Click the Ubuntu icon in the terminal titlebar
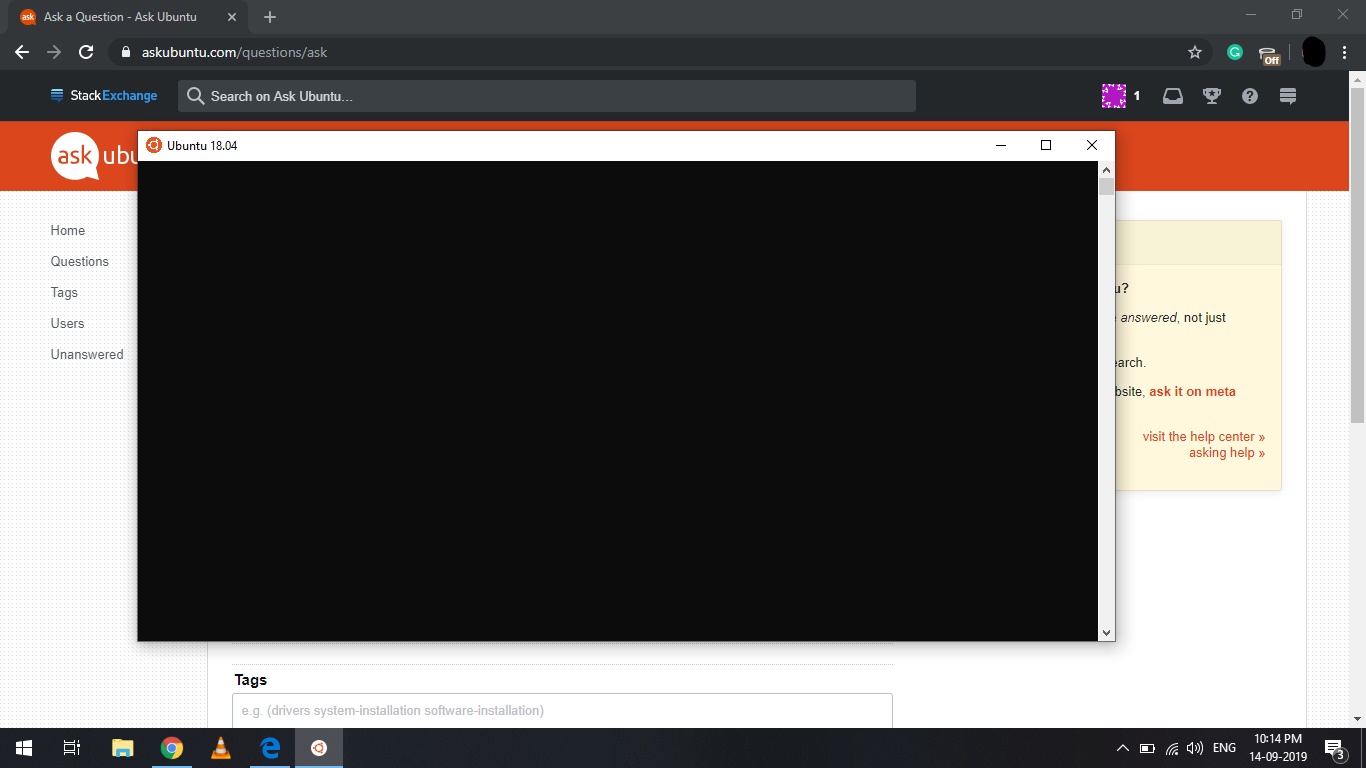 pos(154,145)
